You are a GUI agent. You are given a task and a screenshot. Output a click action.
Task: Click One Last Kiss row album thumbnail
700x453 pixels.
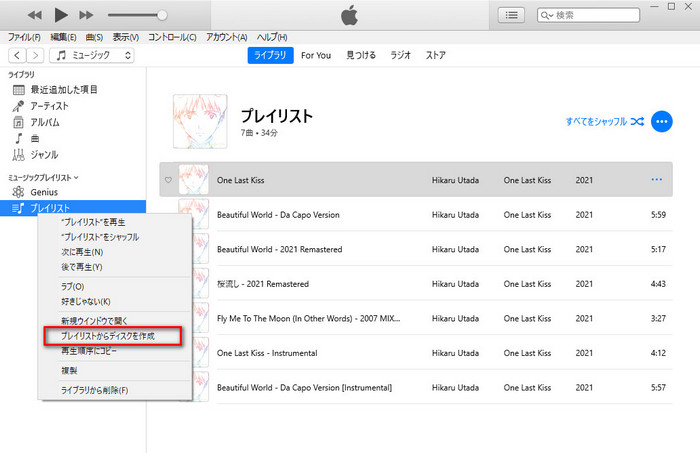click(194, 179)
